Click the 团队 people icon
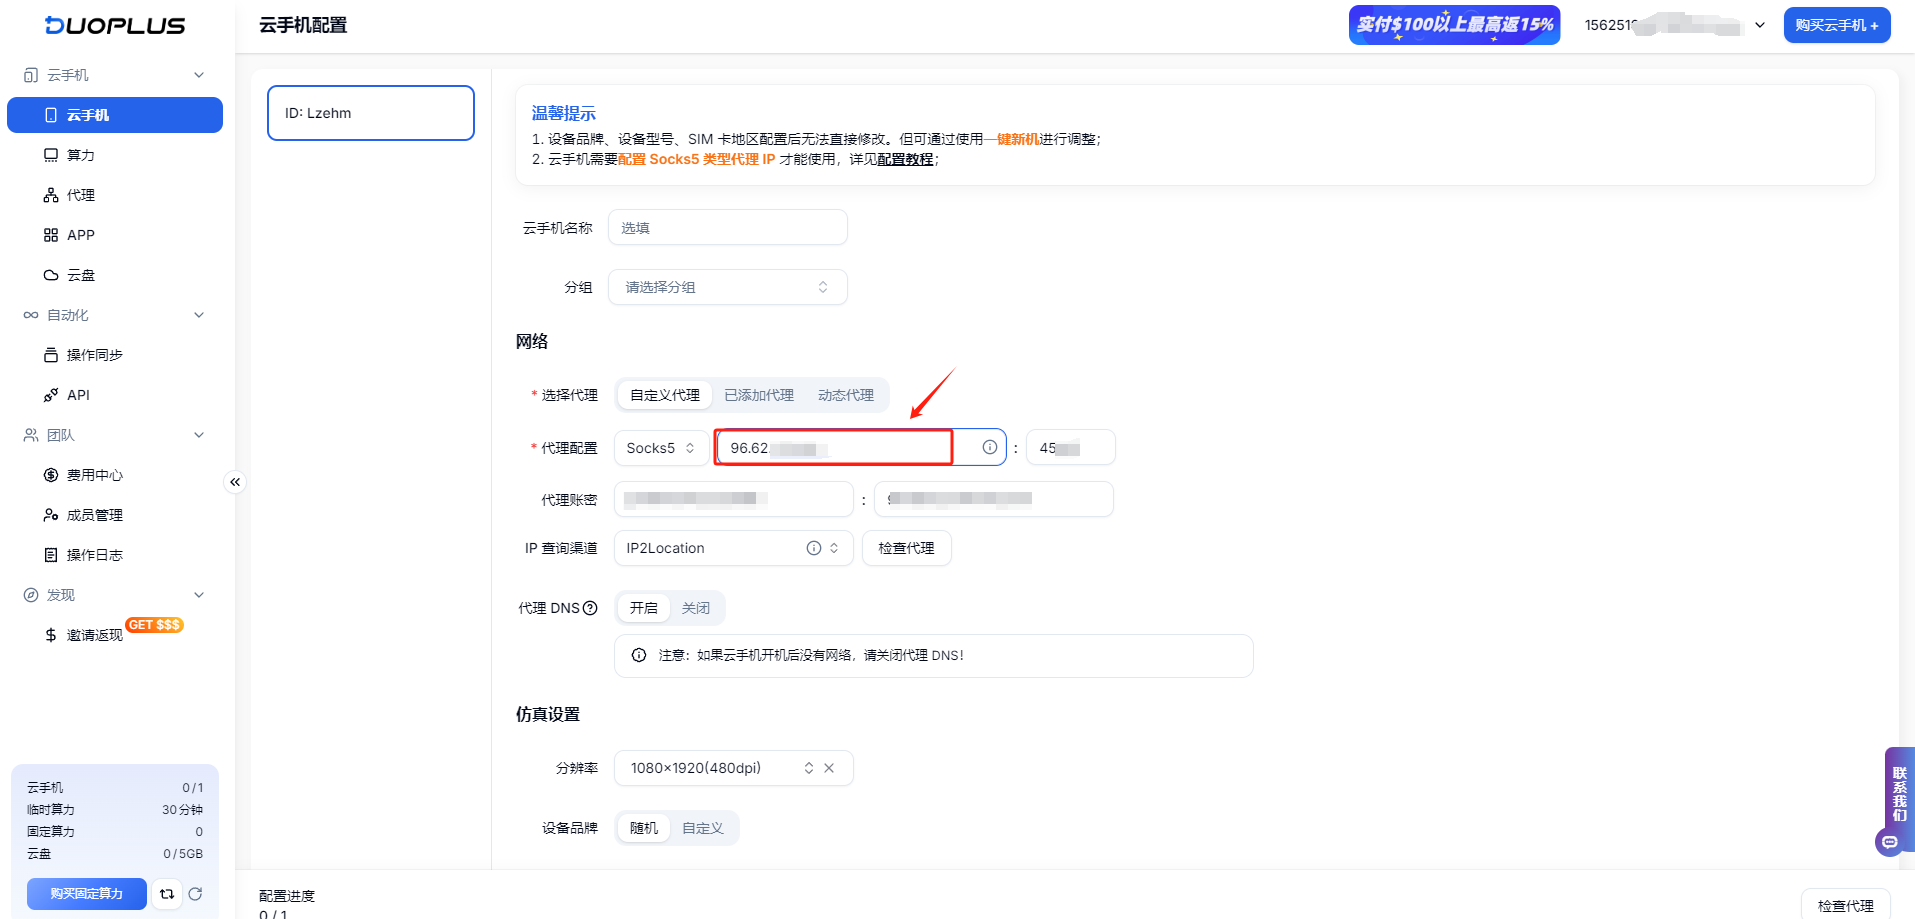 pos(31,435)
